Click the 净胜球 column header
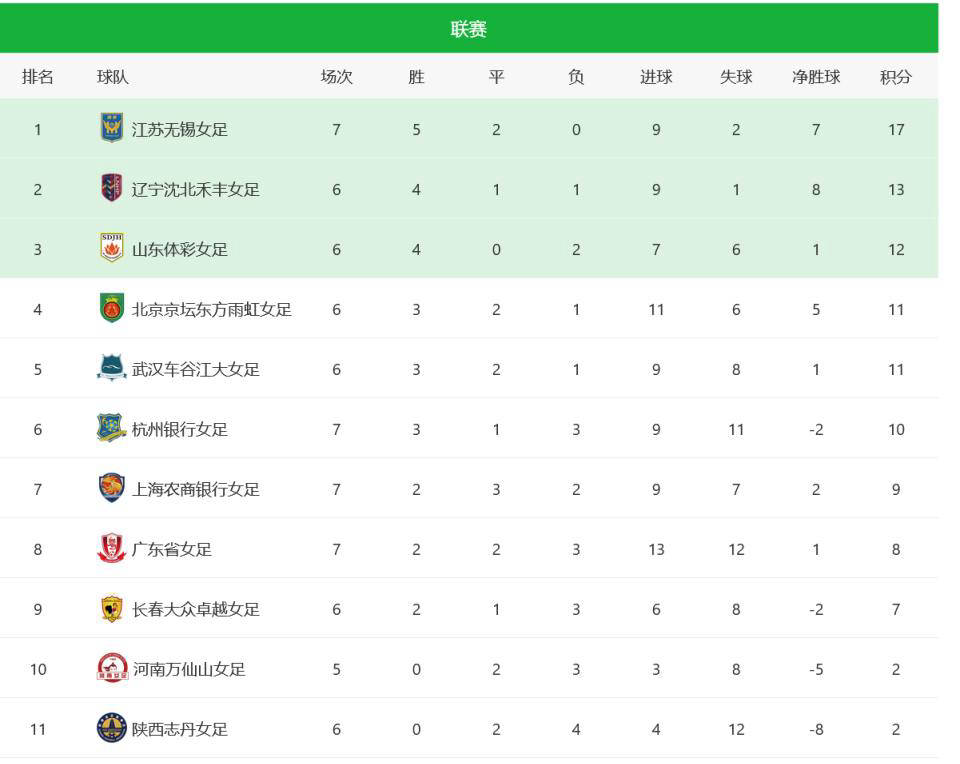Viewport: 960px width, 764px height. (816, 77)
